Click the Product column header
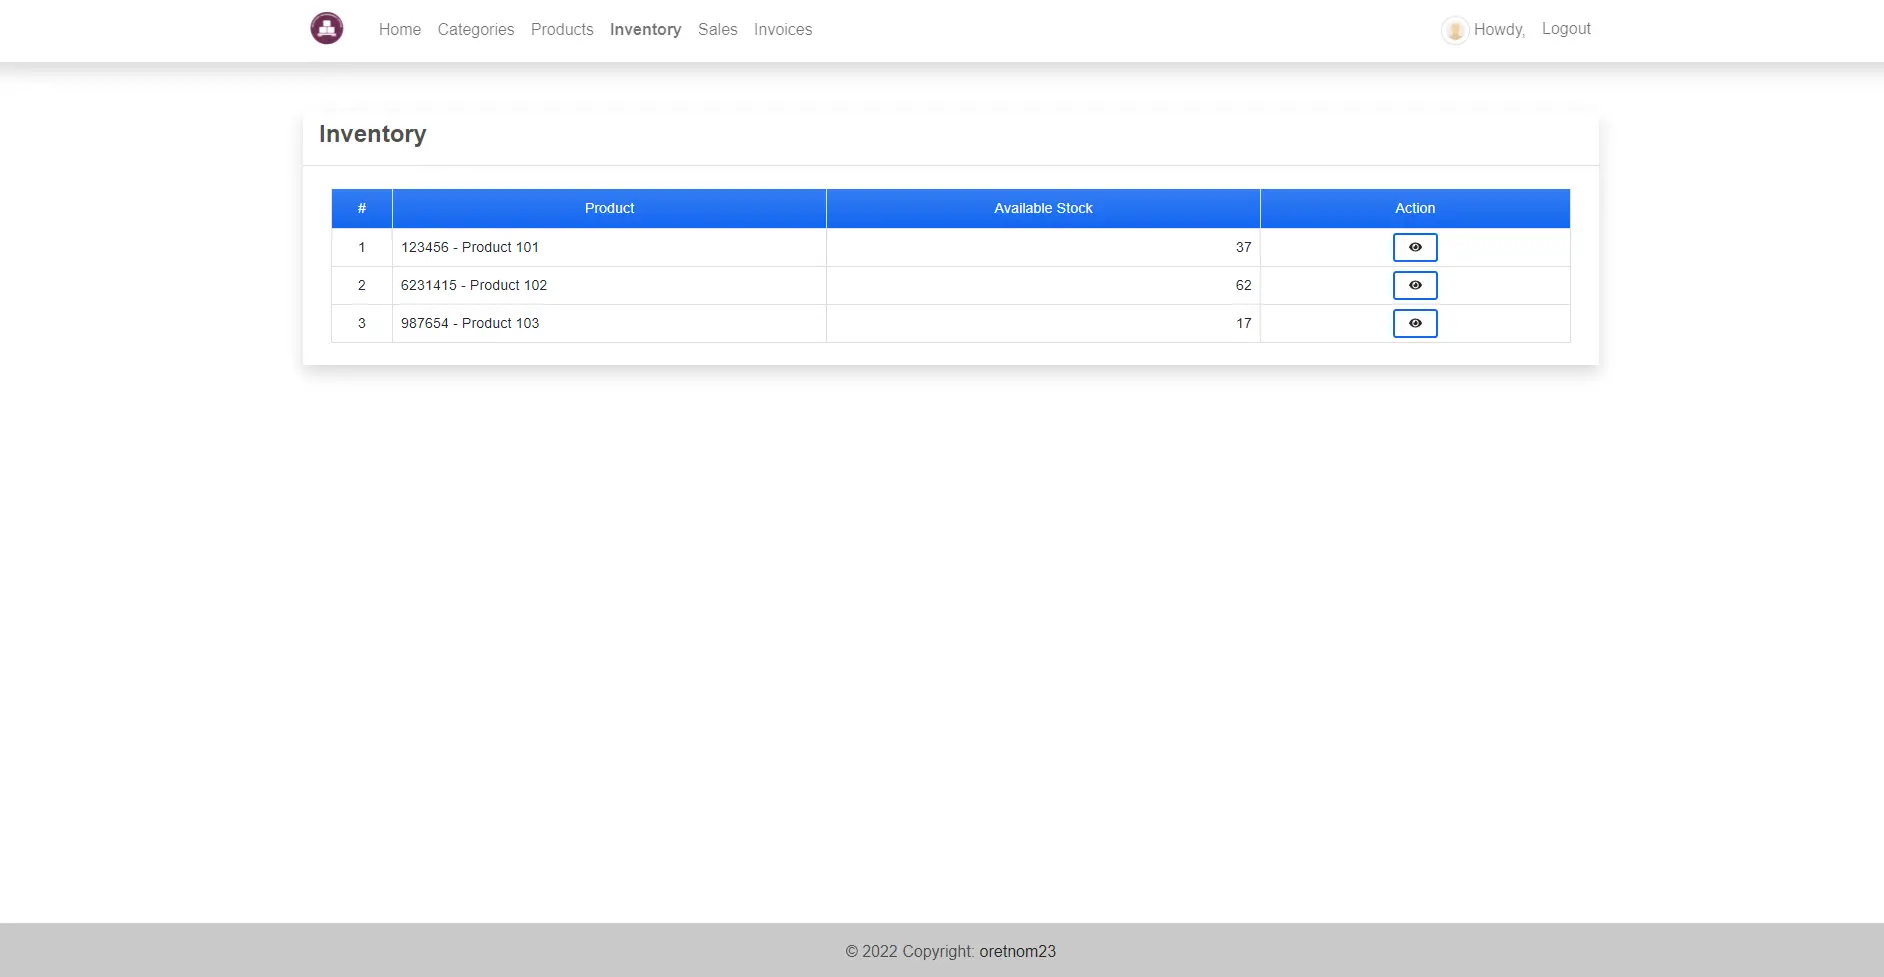 [609, 208]
